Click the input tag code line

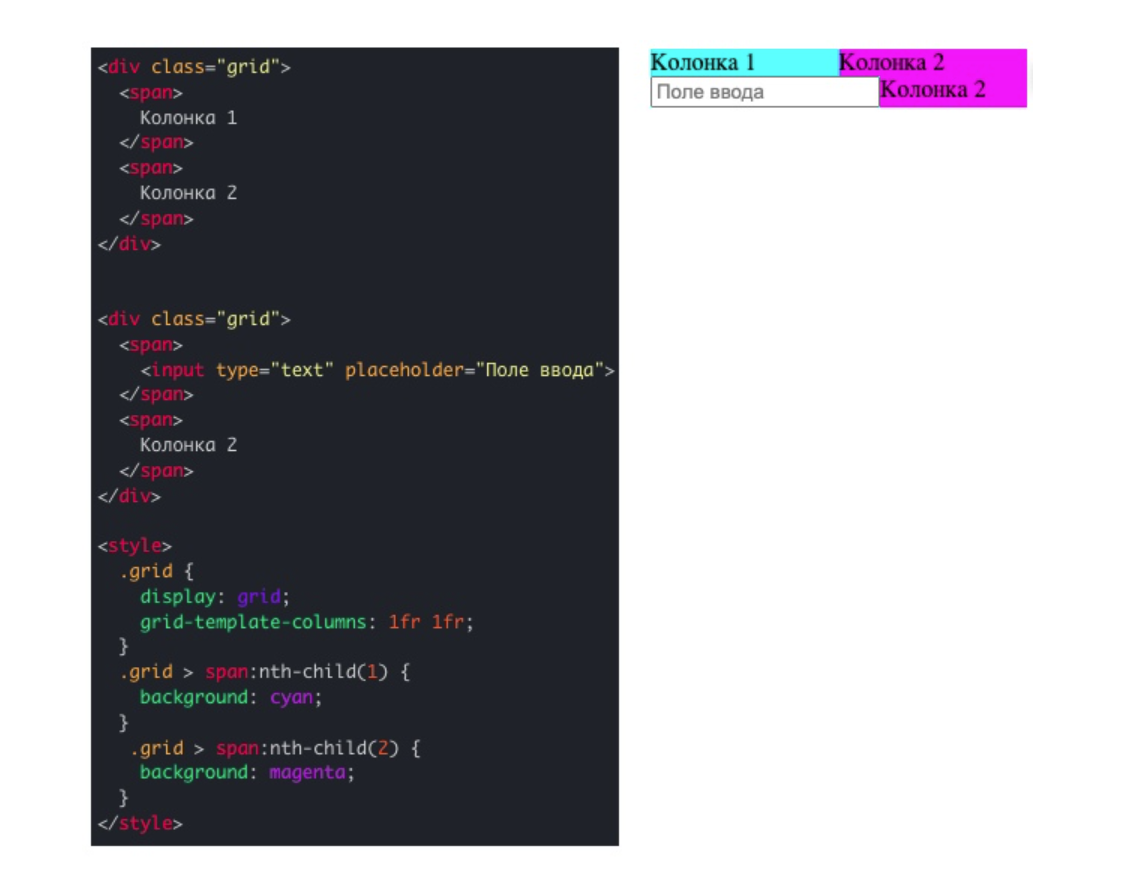pyautogui.click(x=377, y=370)
